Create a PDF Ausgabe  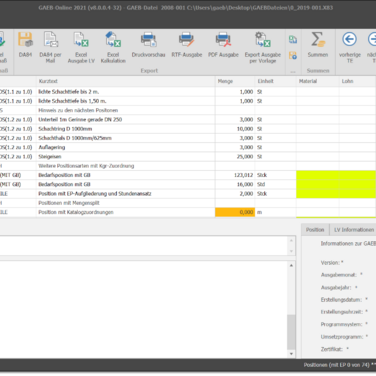pos(223,44)
